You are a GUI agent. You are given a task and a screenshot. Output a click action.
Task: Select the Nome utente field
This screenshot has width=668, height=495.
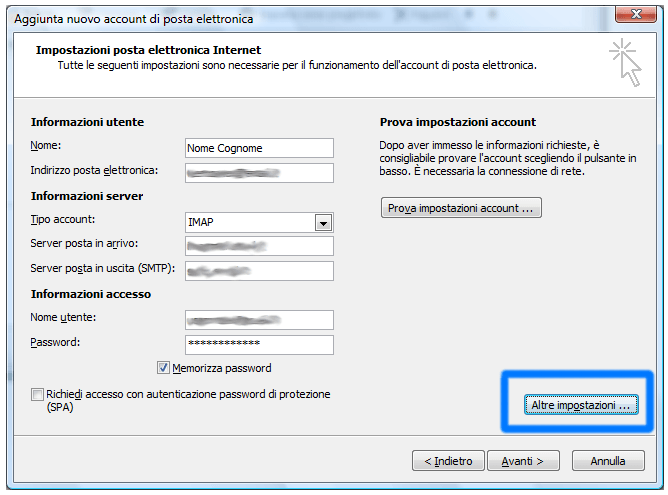tap(259, 320)
